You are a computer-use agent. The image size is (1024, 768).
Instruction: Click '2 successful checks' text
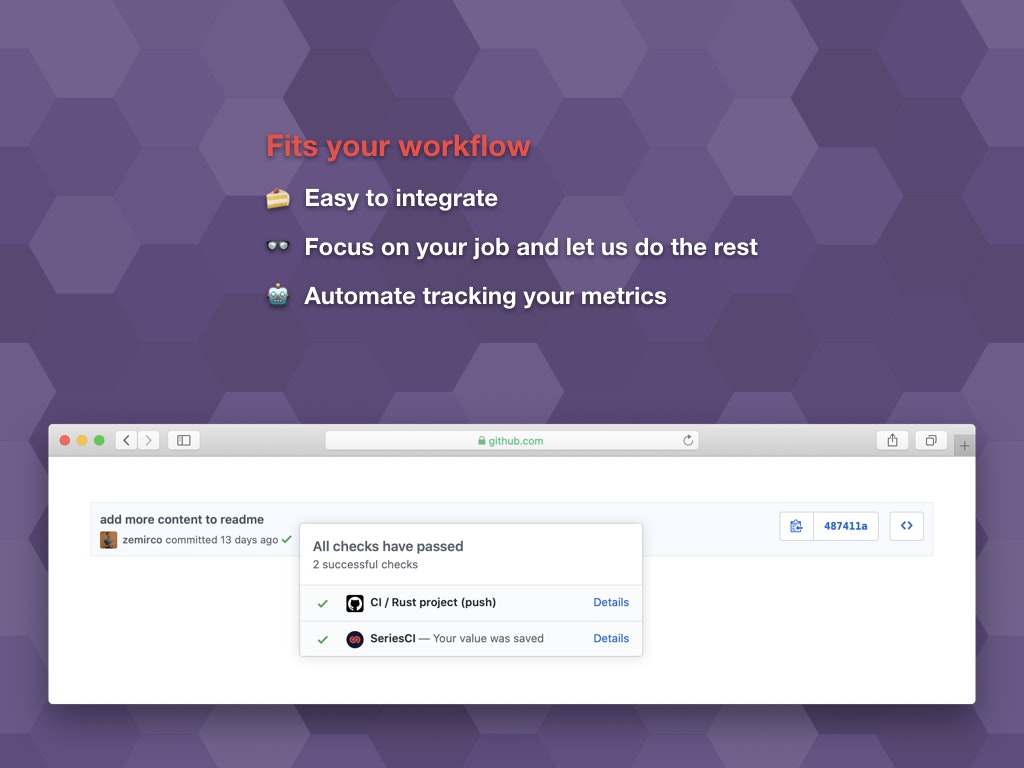coord(365,564)
